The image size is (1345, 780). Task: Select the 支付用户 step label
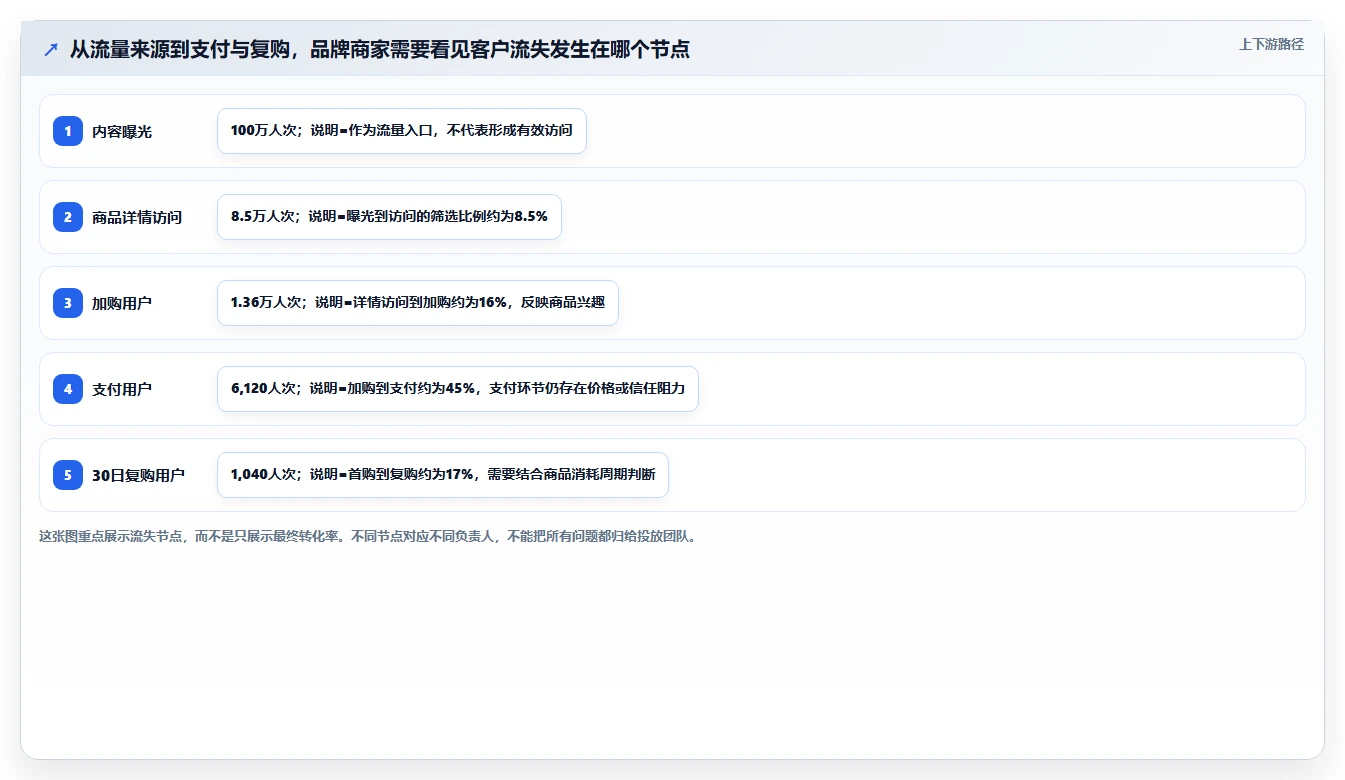(x=122, y=389)
